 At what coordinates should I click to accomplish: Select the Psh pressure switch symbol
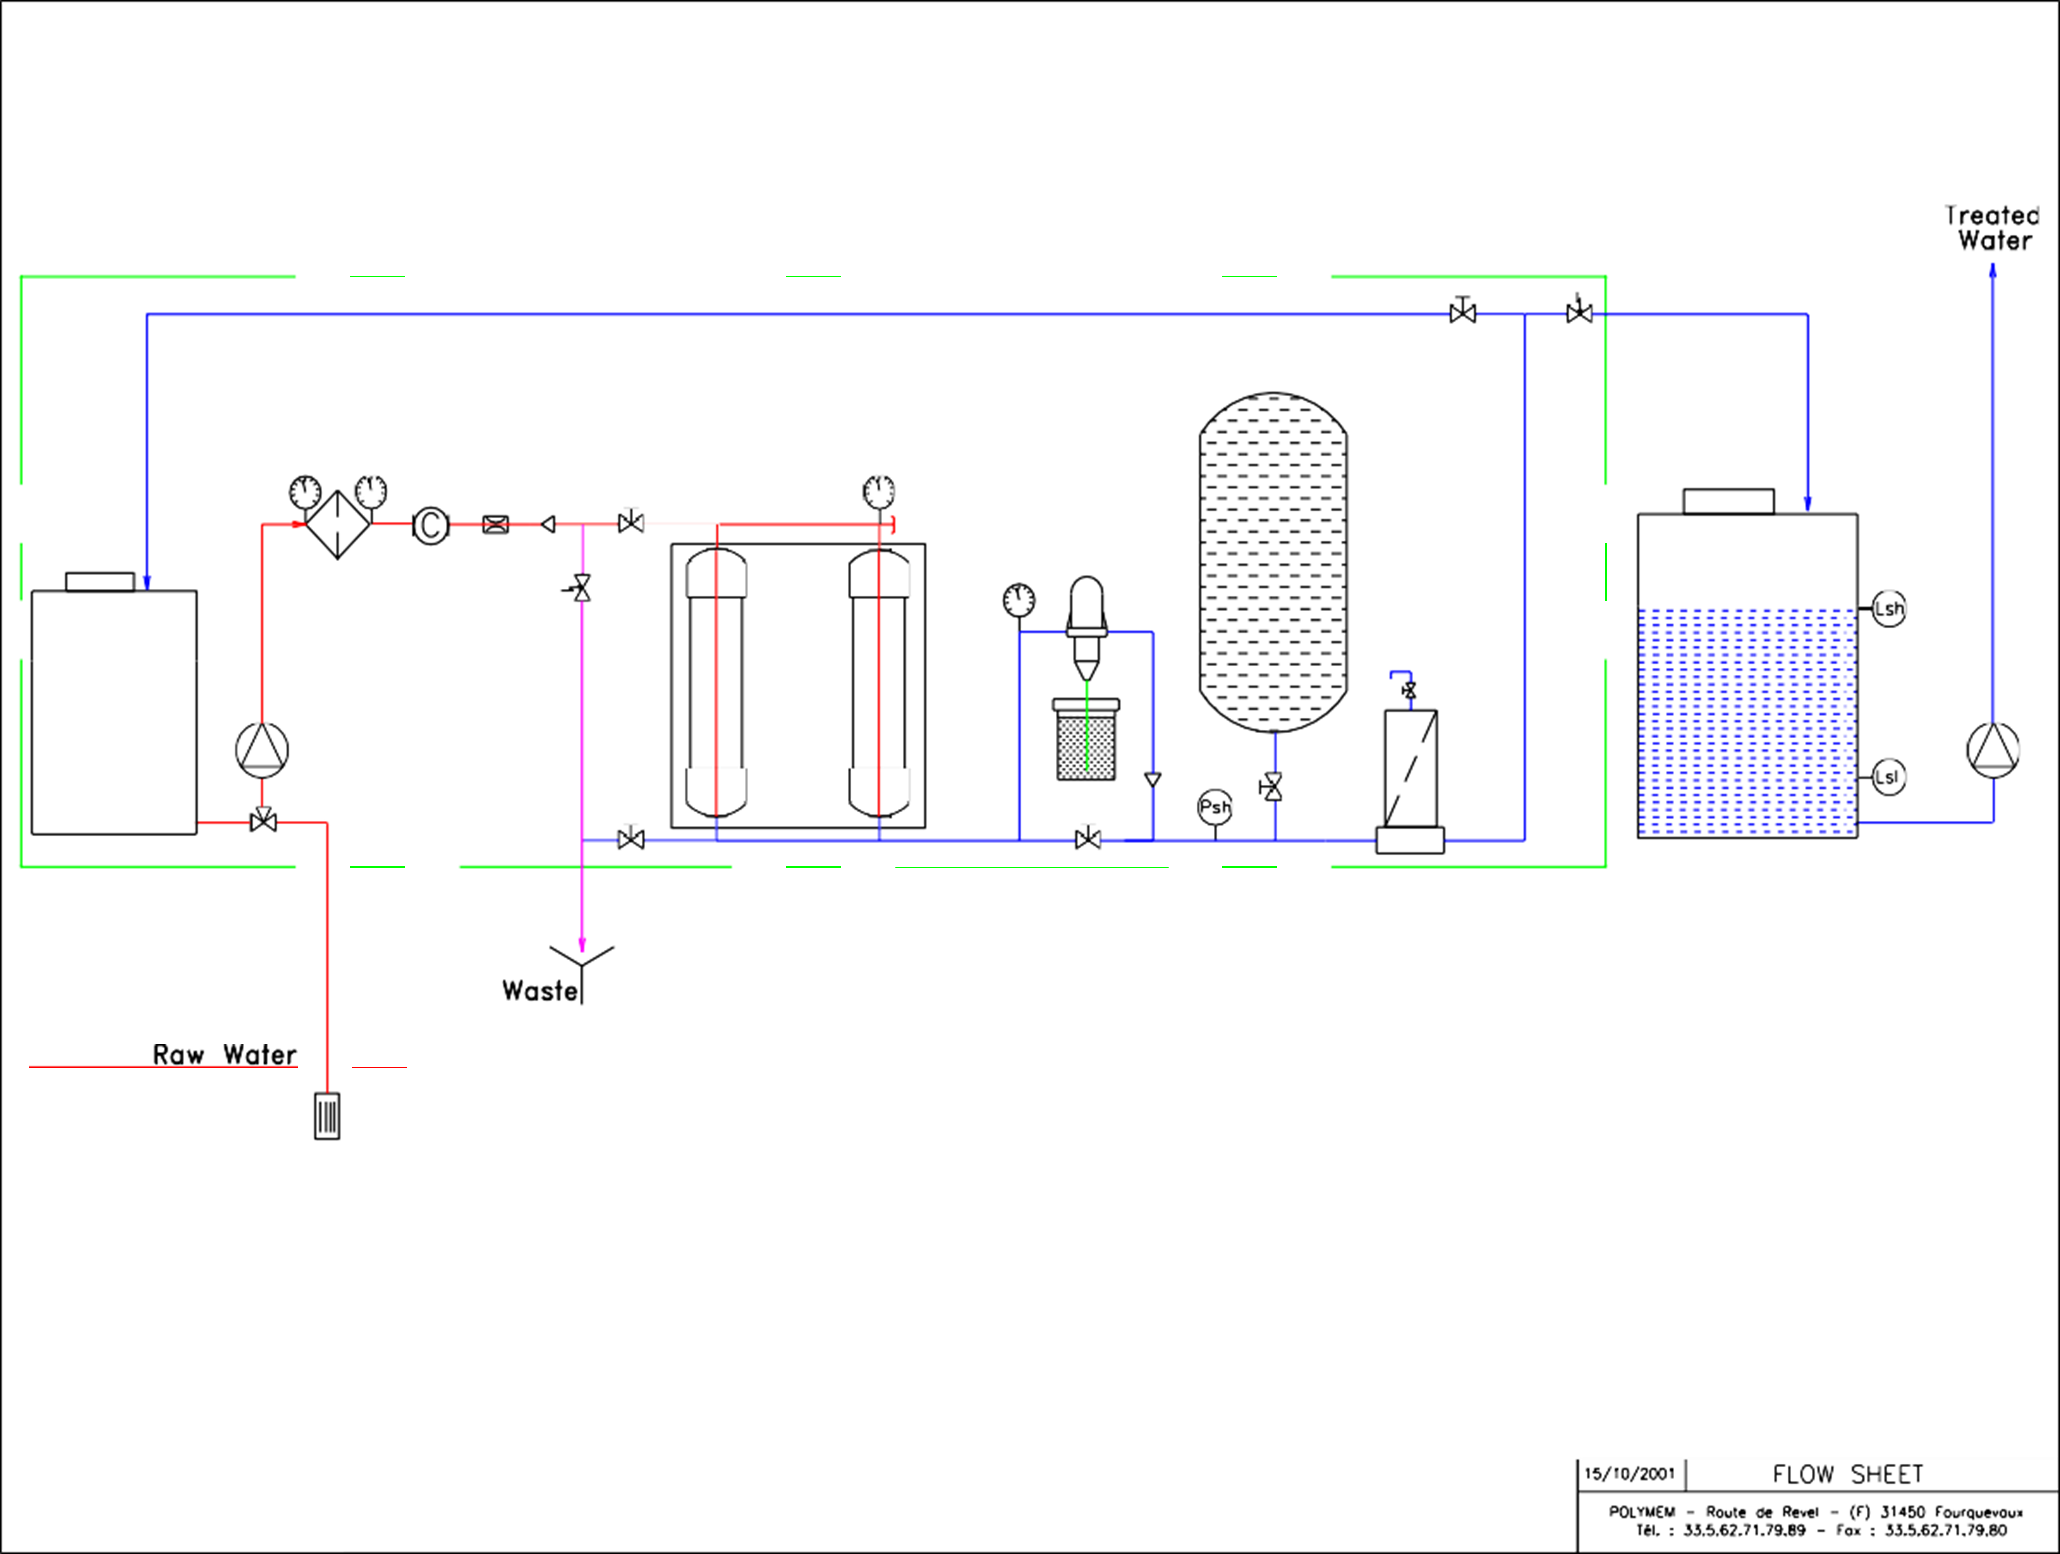point(1215,808)
